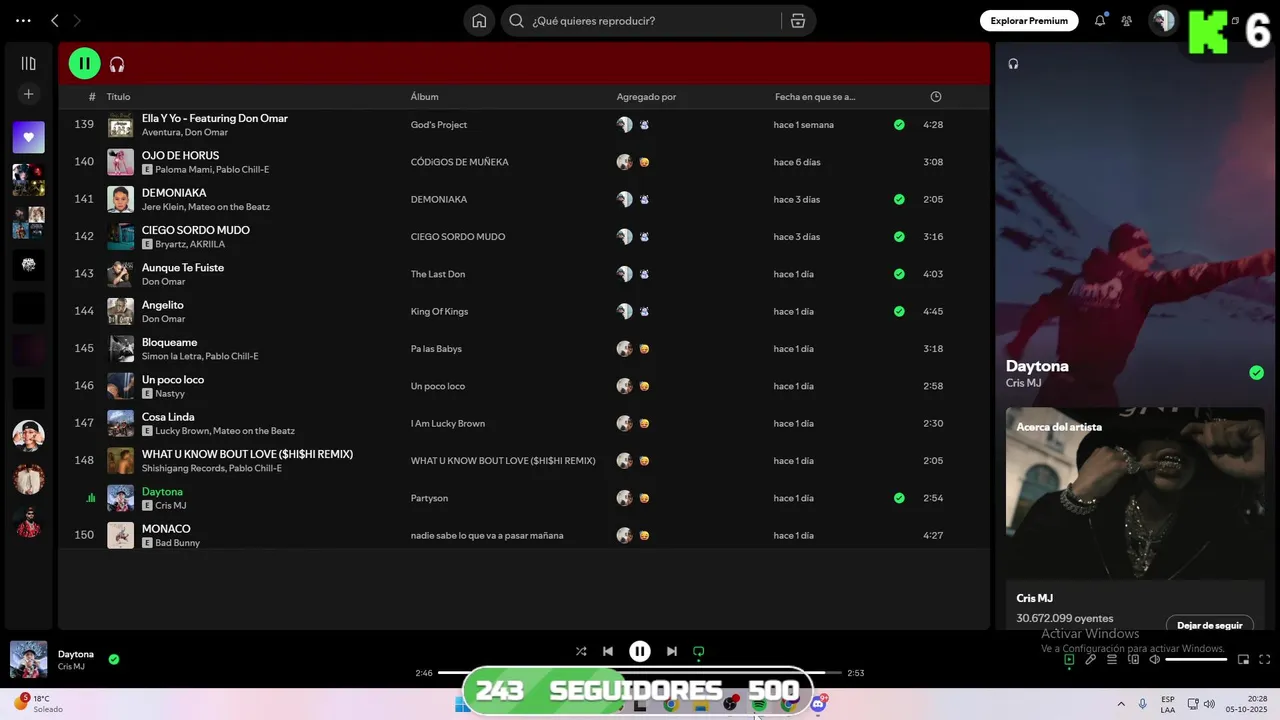The width and height of the screenshot is (1280, 720).
Task: Seek on the song progress bar
Action: (640, 673)
